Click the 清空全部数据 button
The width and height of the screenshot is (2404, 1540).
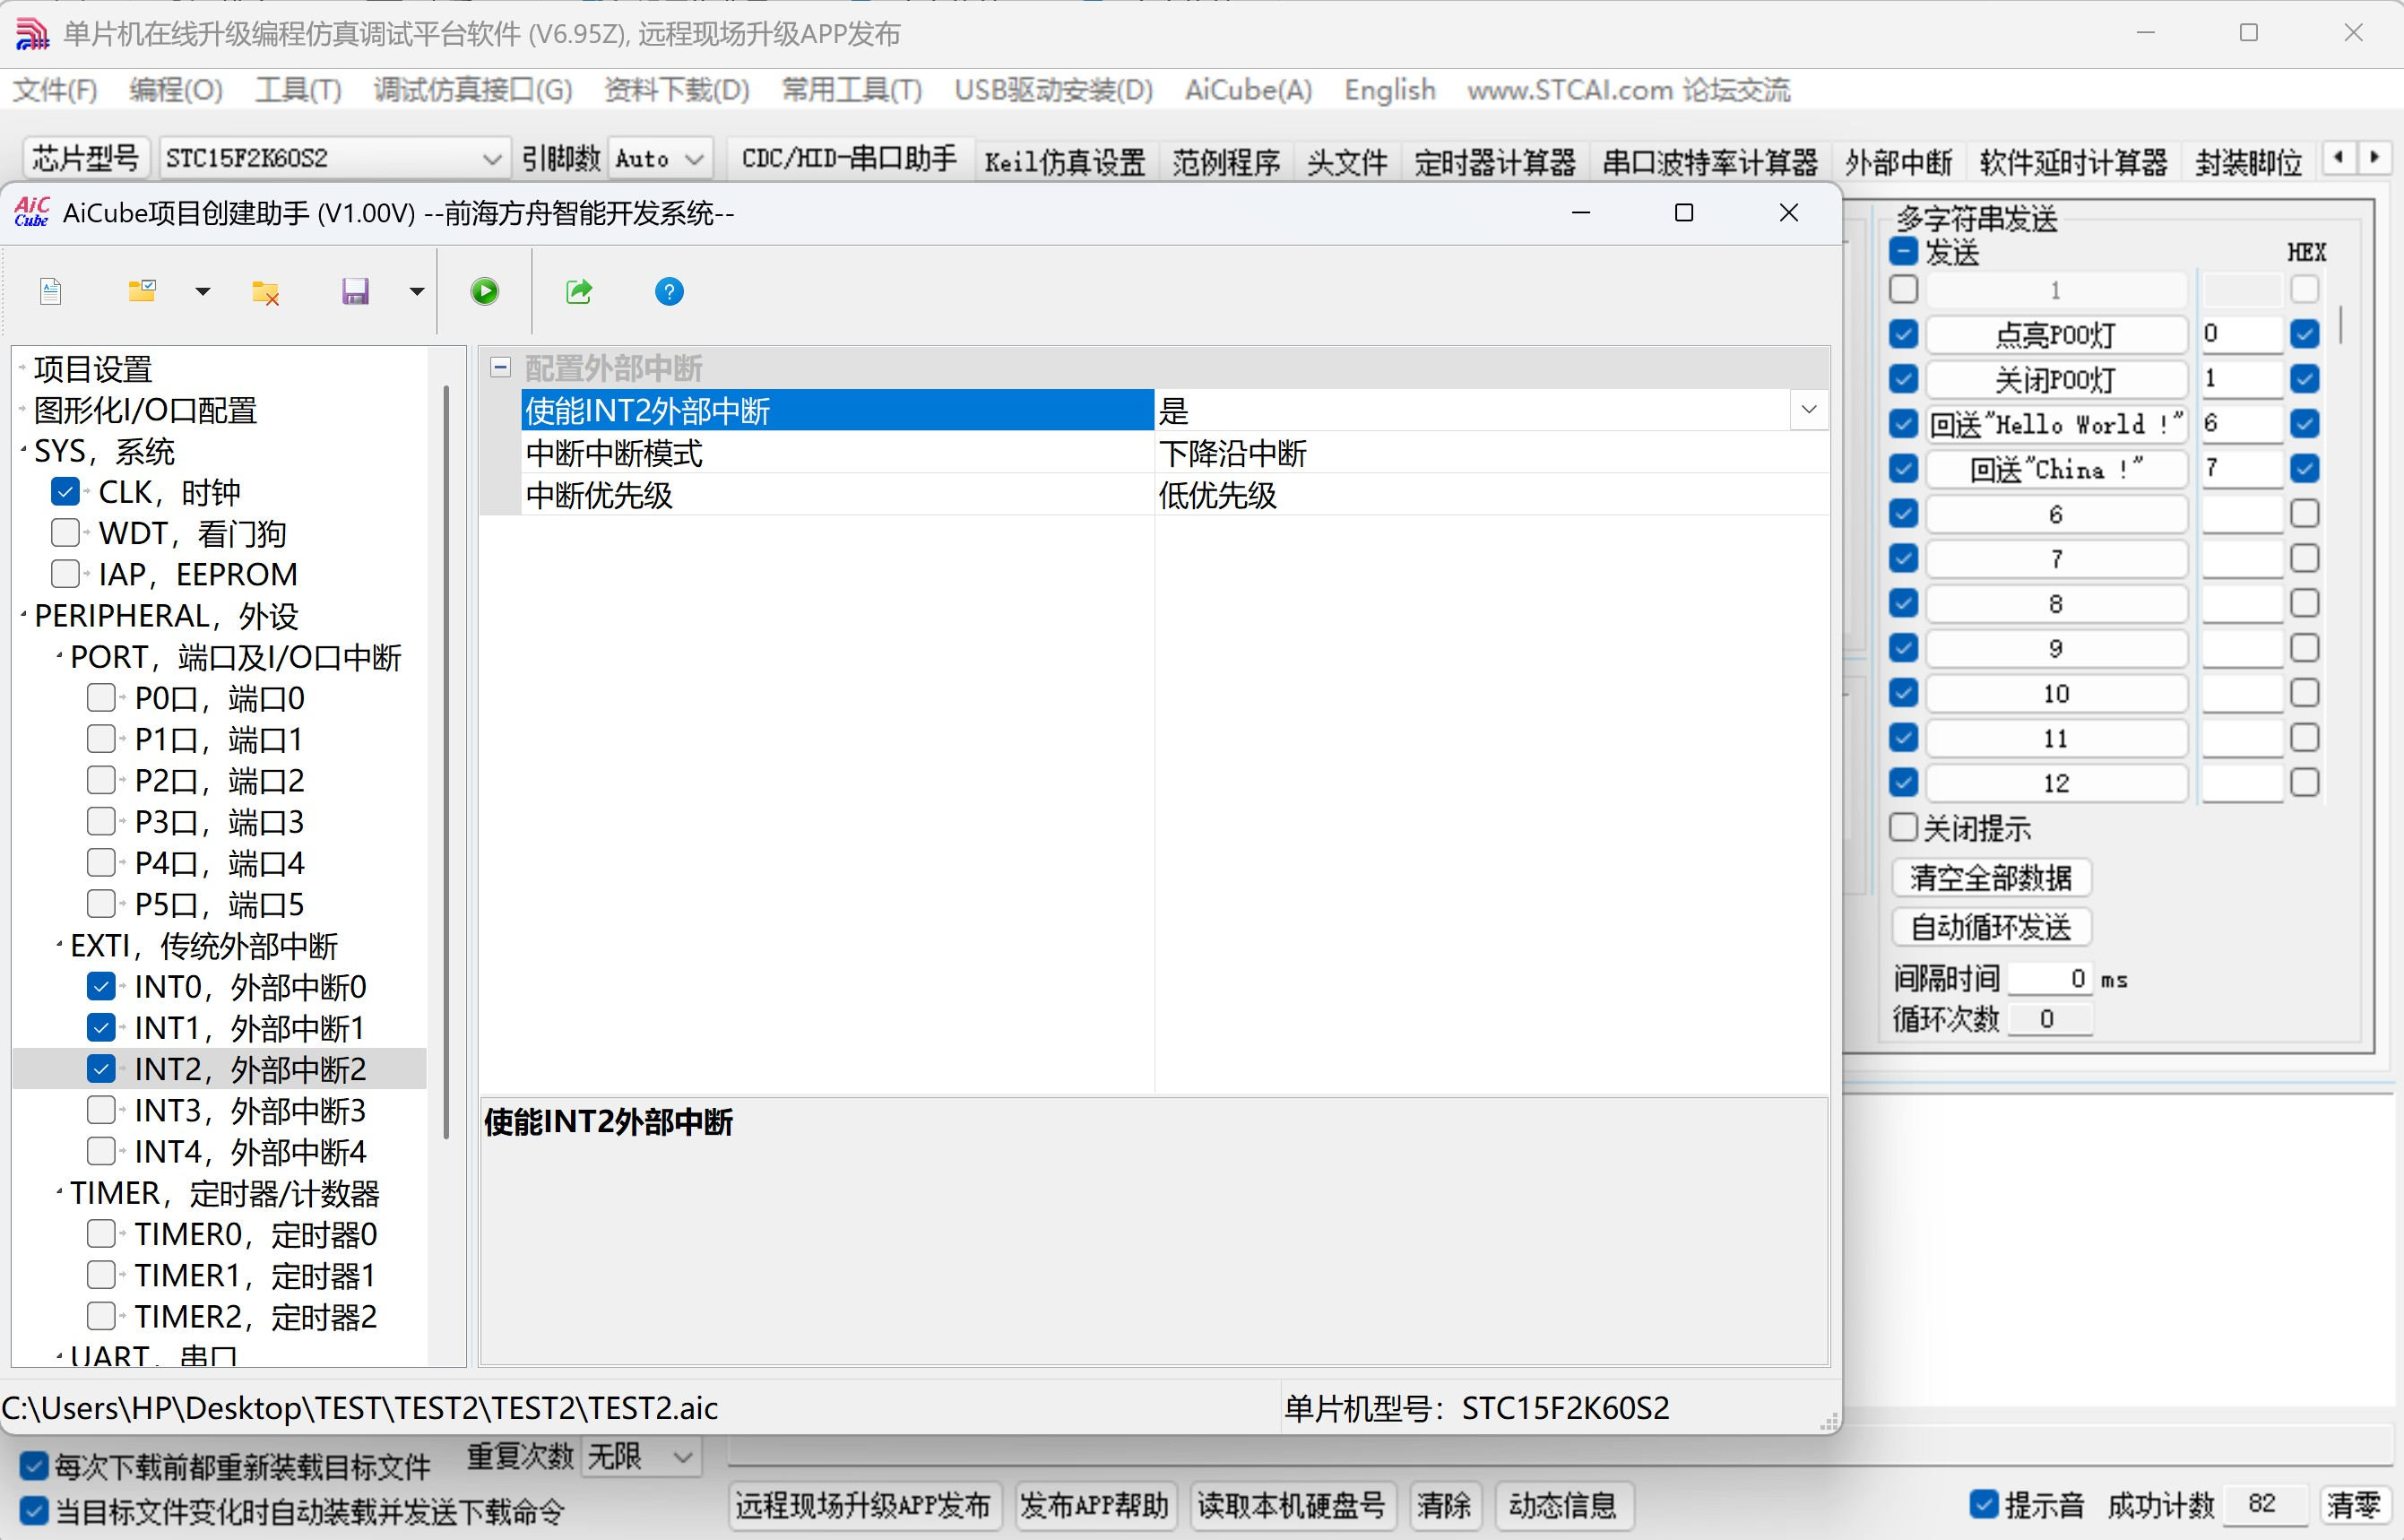coord(1991,878)
